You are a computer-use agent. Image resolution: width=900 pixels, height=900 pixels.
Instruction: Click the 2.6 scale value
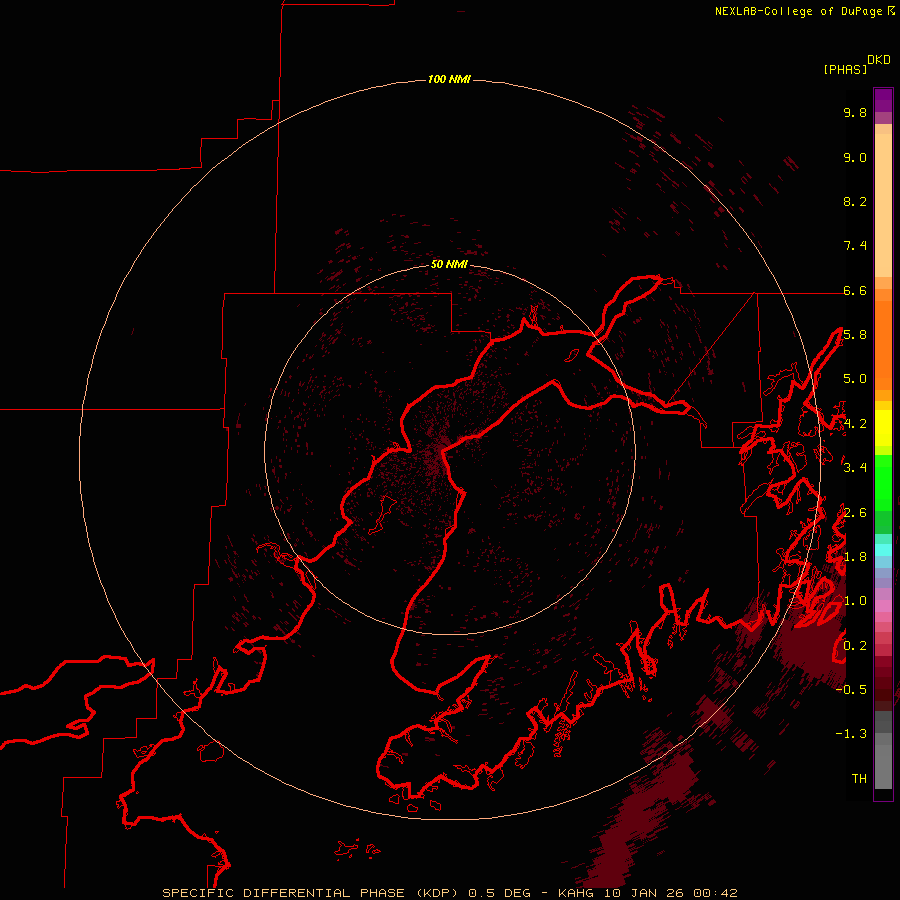pyautogui.click(x=855, y=513)
